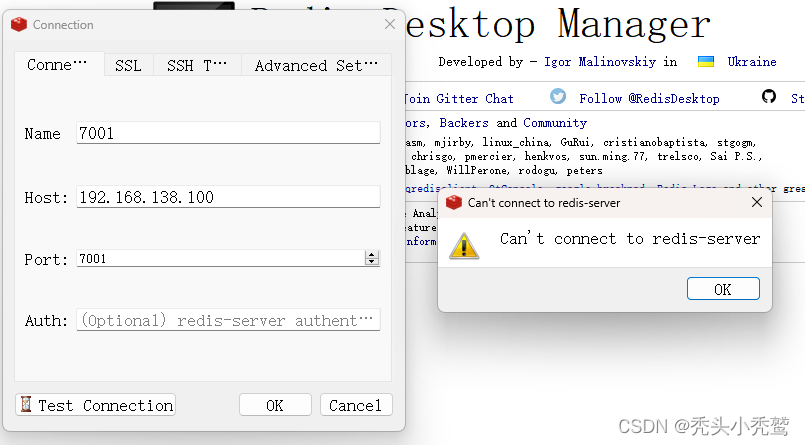805x445 pixels.
Task: Open Follow @RedisDesktop link
Action: tap(649, 99)
